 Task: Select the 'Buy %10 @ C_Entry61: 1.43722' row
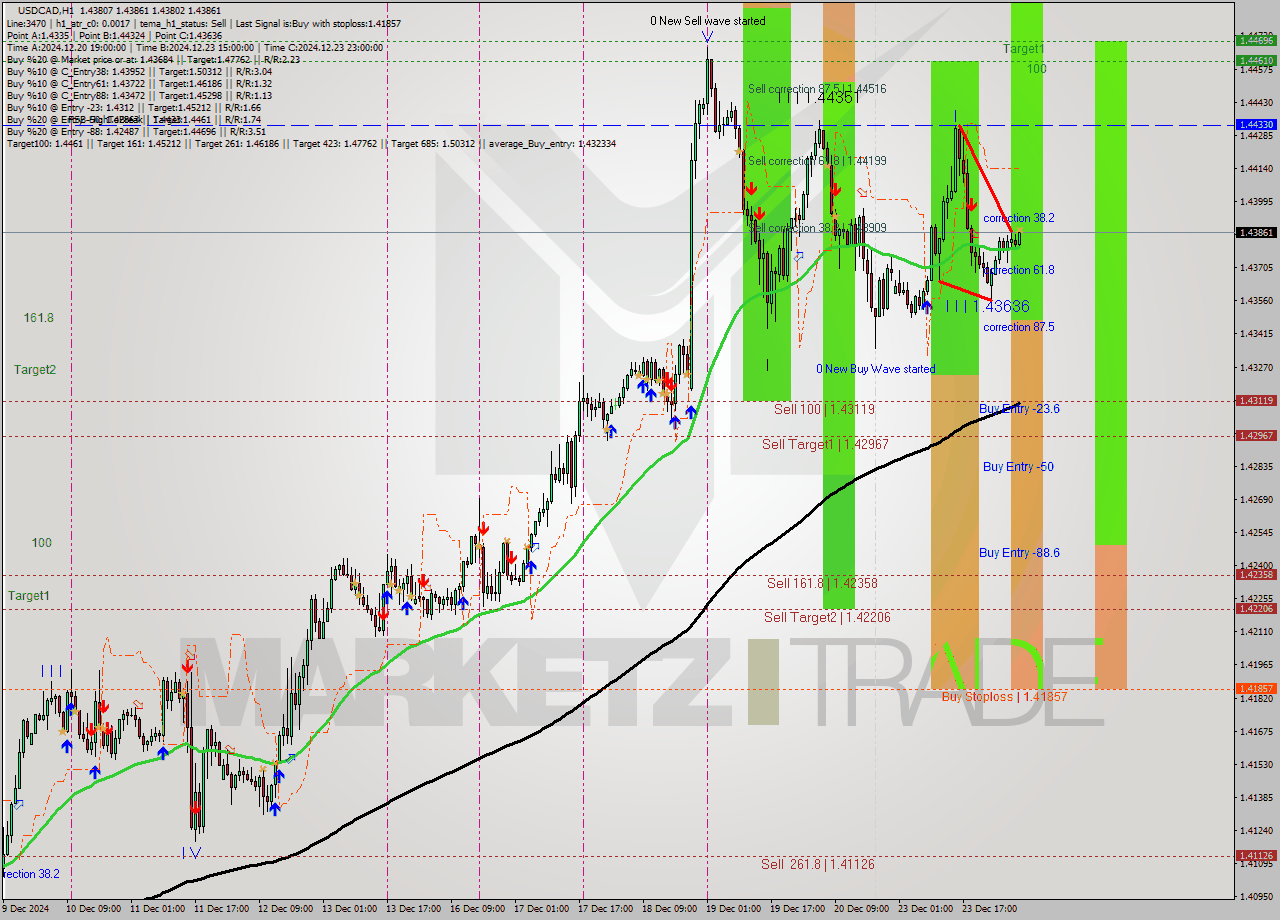pyautogui.click(x=139, y=83)
